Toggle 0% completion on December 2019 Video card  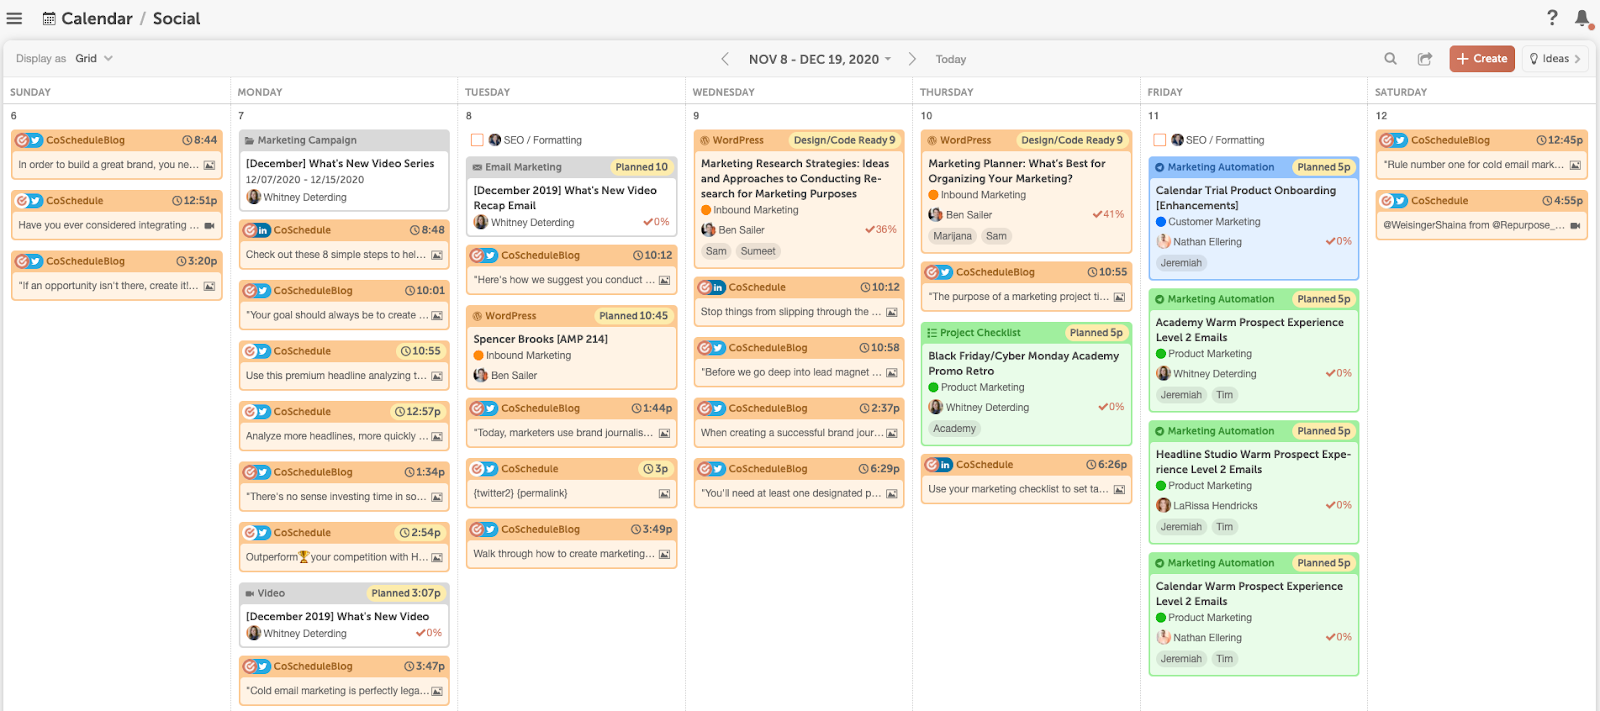click(429, 633)
